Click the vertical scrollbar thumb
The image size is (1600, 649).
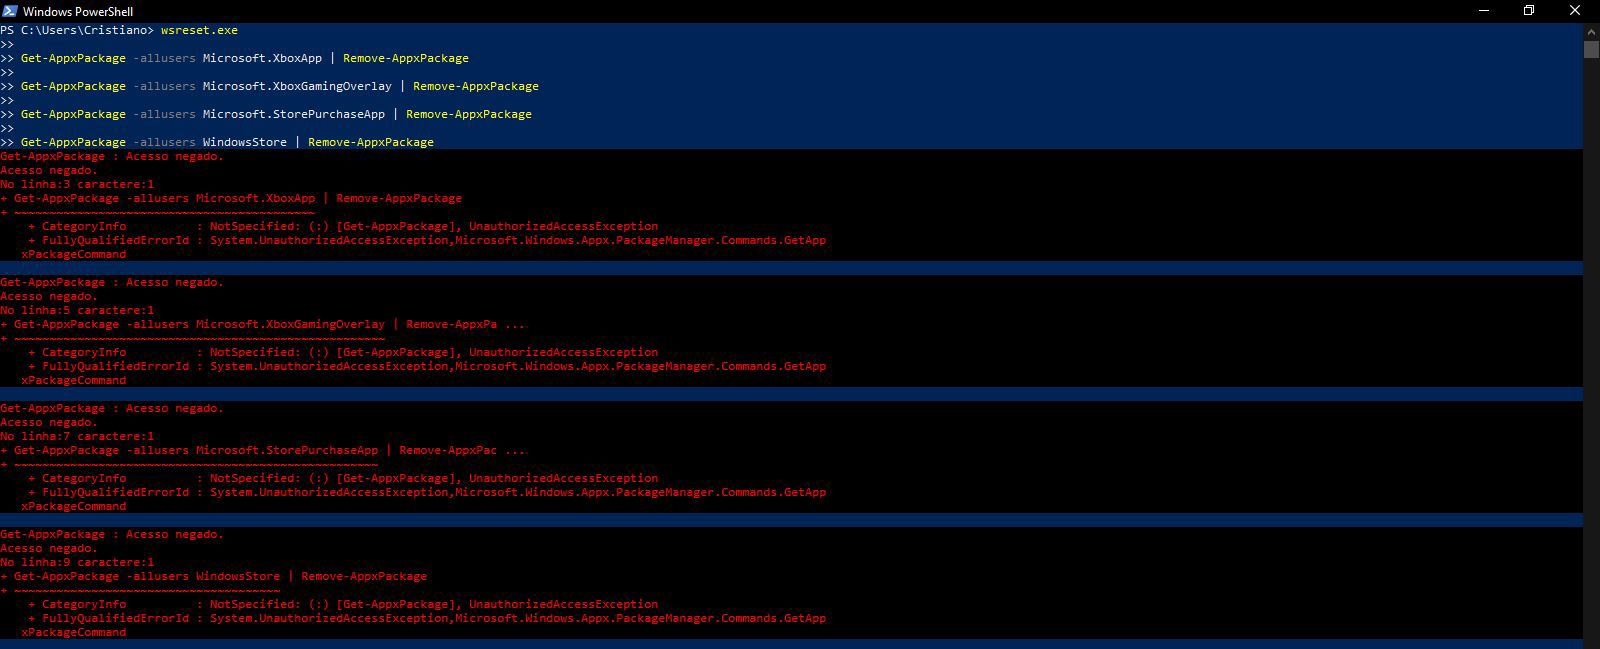[x=1591, y=50]
